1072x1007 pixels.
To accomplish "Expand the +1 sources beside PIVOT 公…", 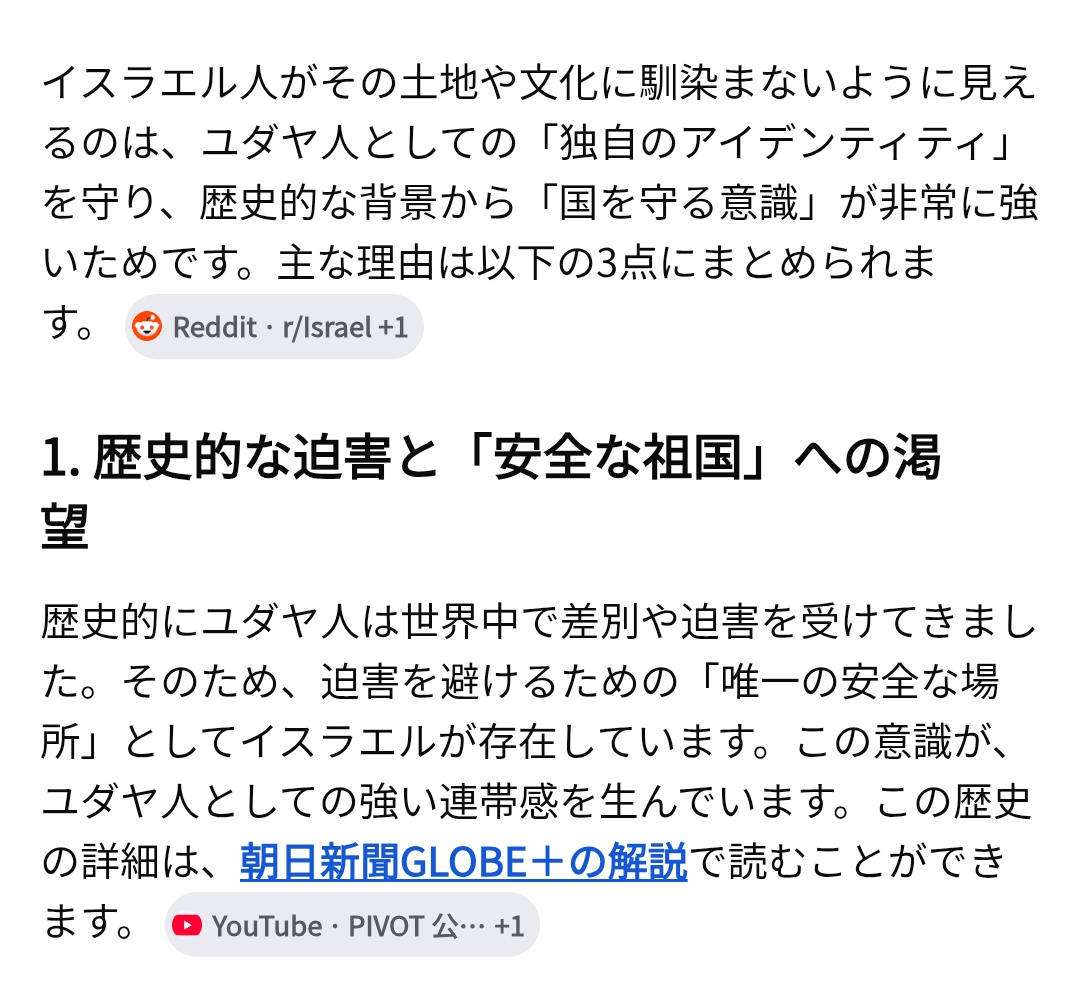I will pyautogui.click(x=509, y=926).
